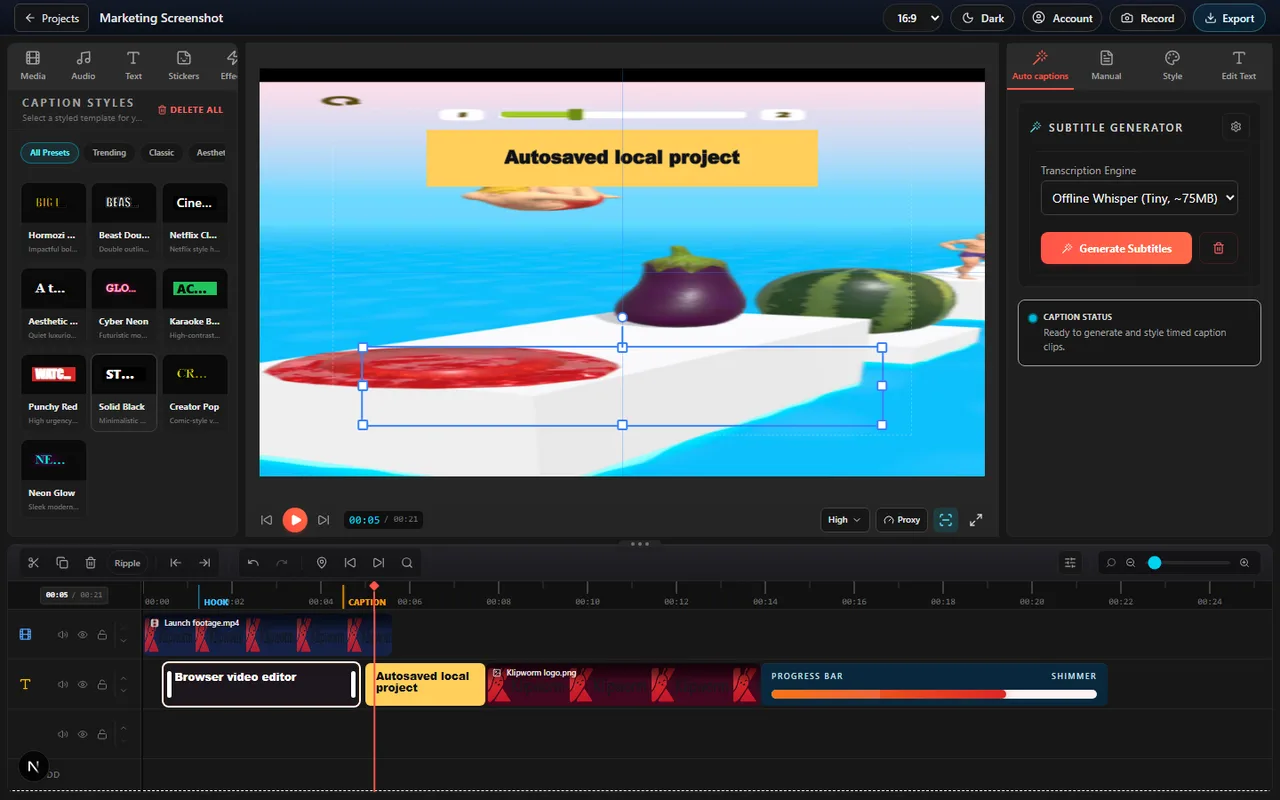Move the third track up
Screen dimensions: 1280x800
123,728
